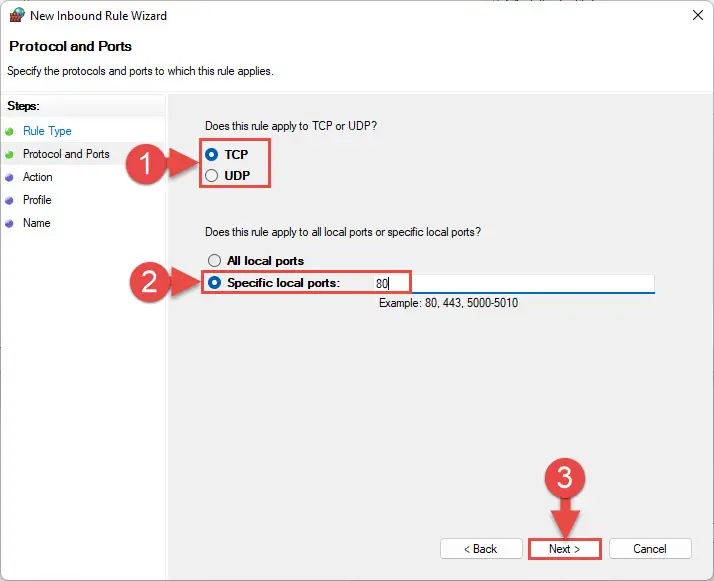Screen dimensions: 714x581
Task: Click the example text '80, 443, 5000-5010'
Action: point(471,303)
